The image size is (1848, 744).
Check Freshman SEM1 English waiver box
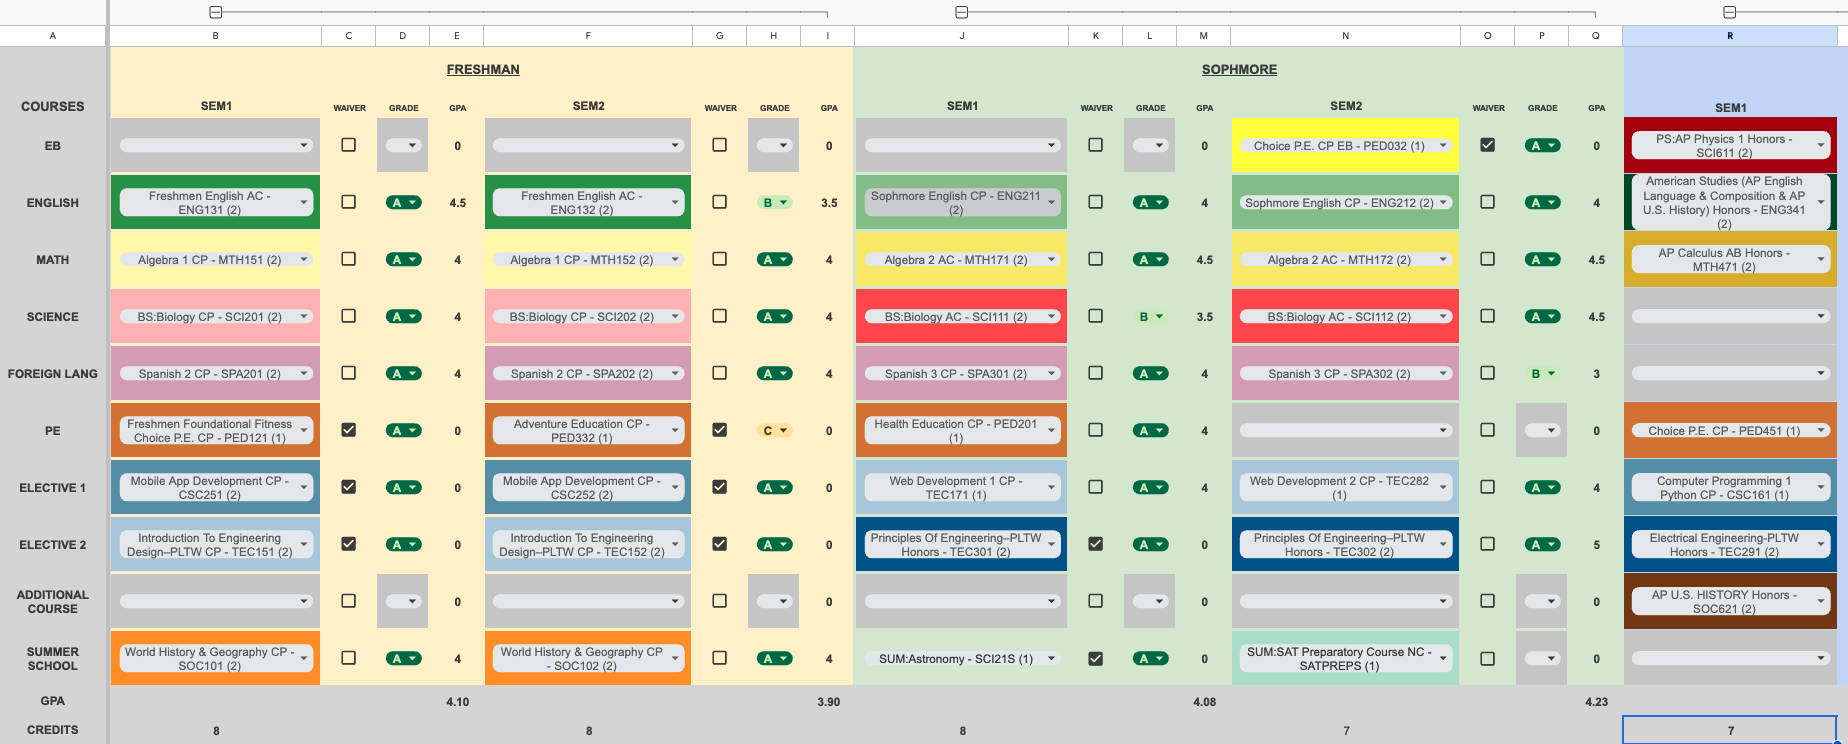coord(348,202)
